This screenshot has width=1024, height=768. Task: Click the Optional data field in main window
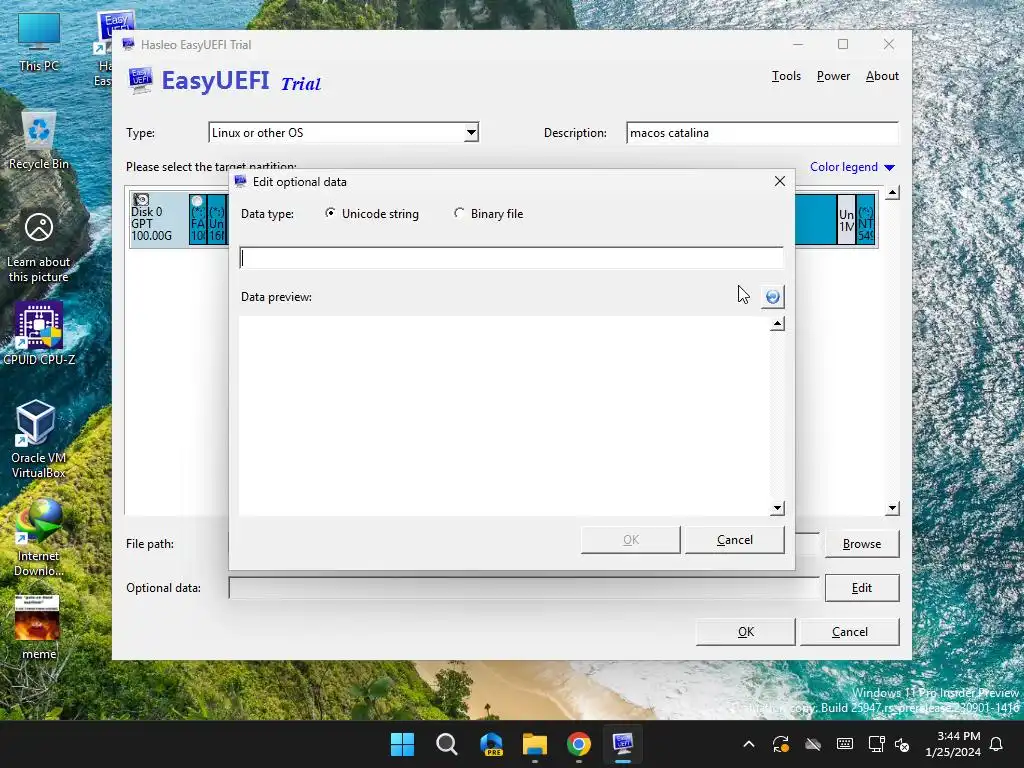(x=524, y=588)
